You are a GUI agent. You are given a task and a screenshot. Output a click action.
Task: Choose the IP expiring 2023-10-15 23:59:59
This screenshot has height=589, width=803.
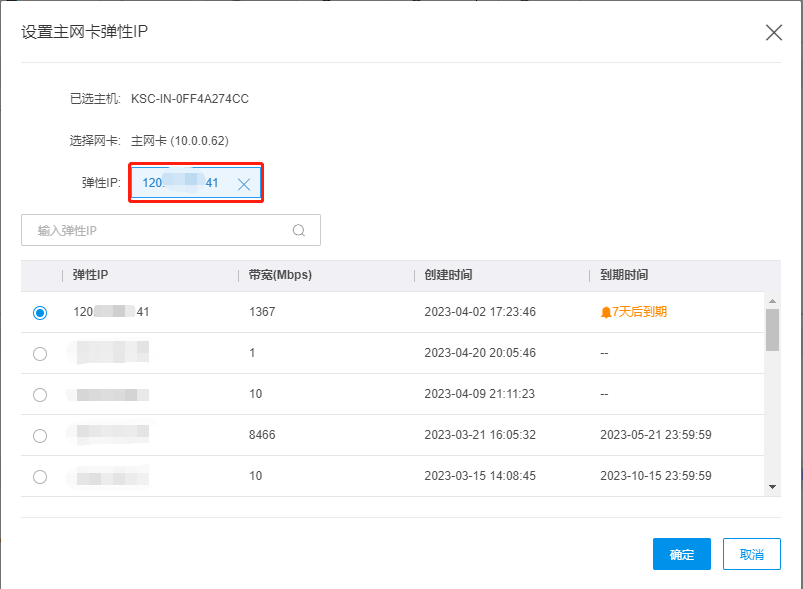click(40, 476)
